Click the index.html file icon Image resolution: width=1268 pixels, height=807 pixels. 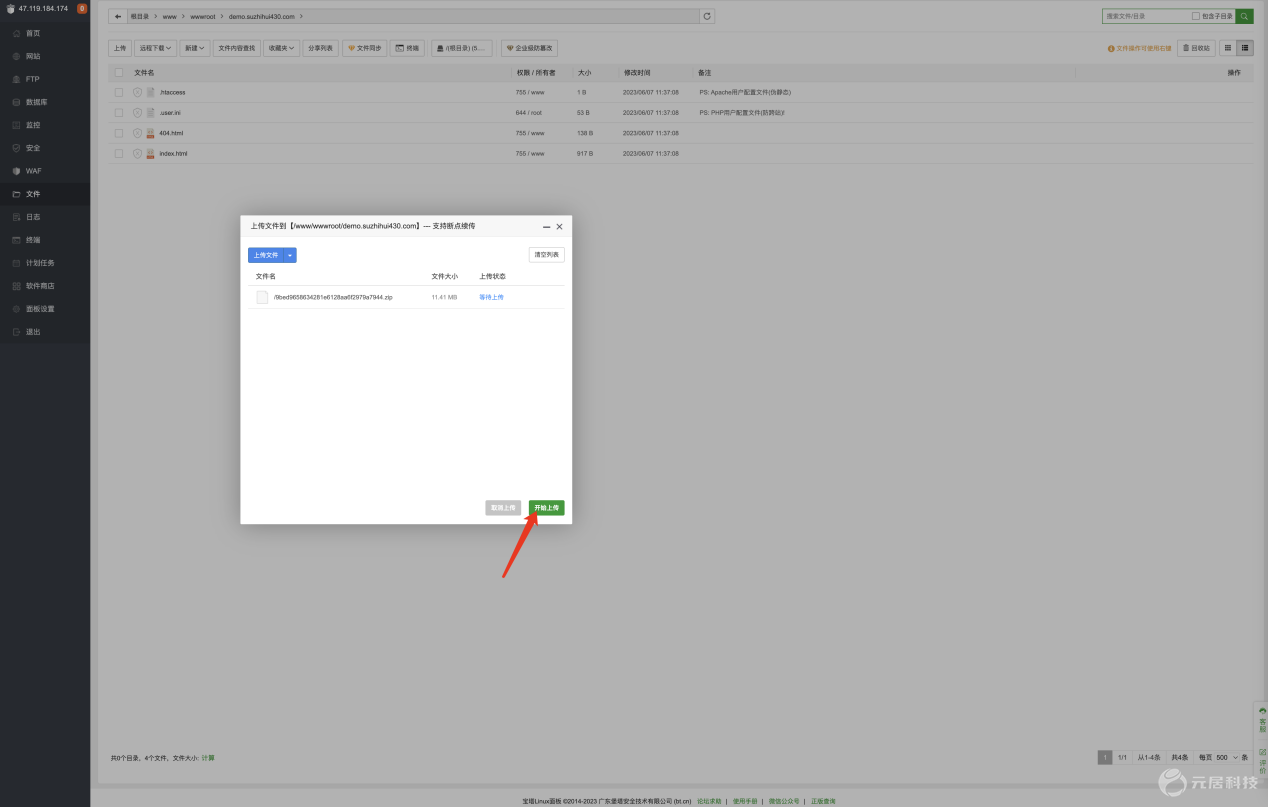(151, 154)
